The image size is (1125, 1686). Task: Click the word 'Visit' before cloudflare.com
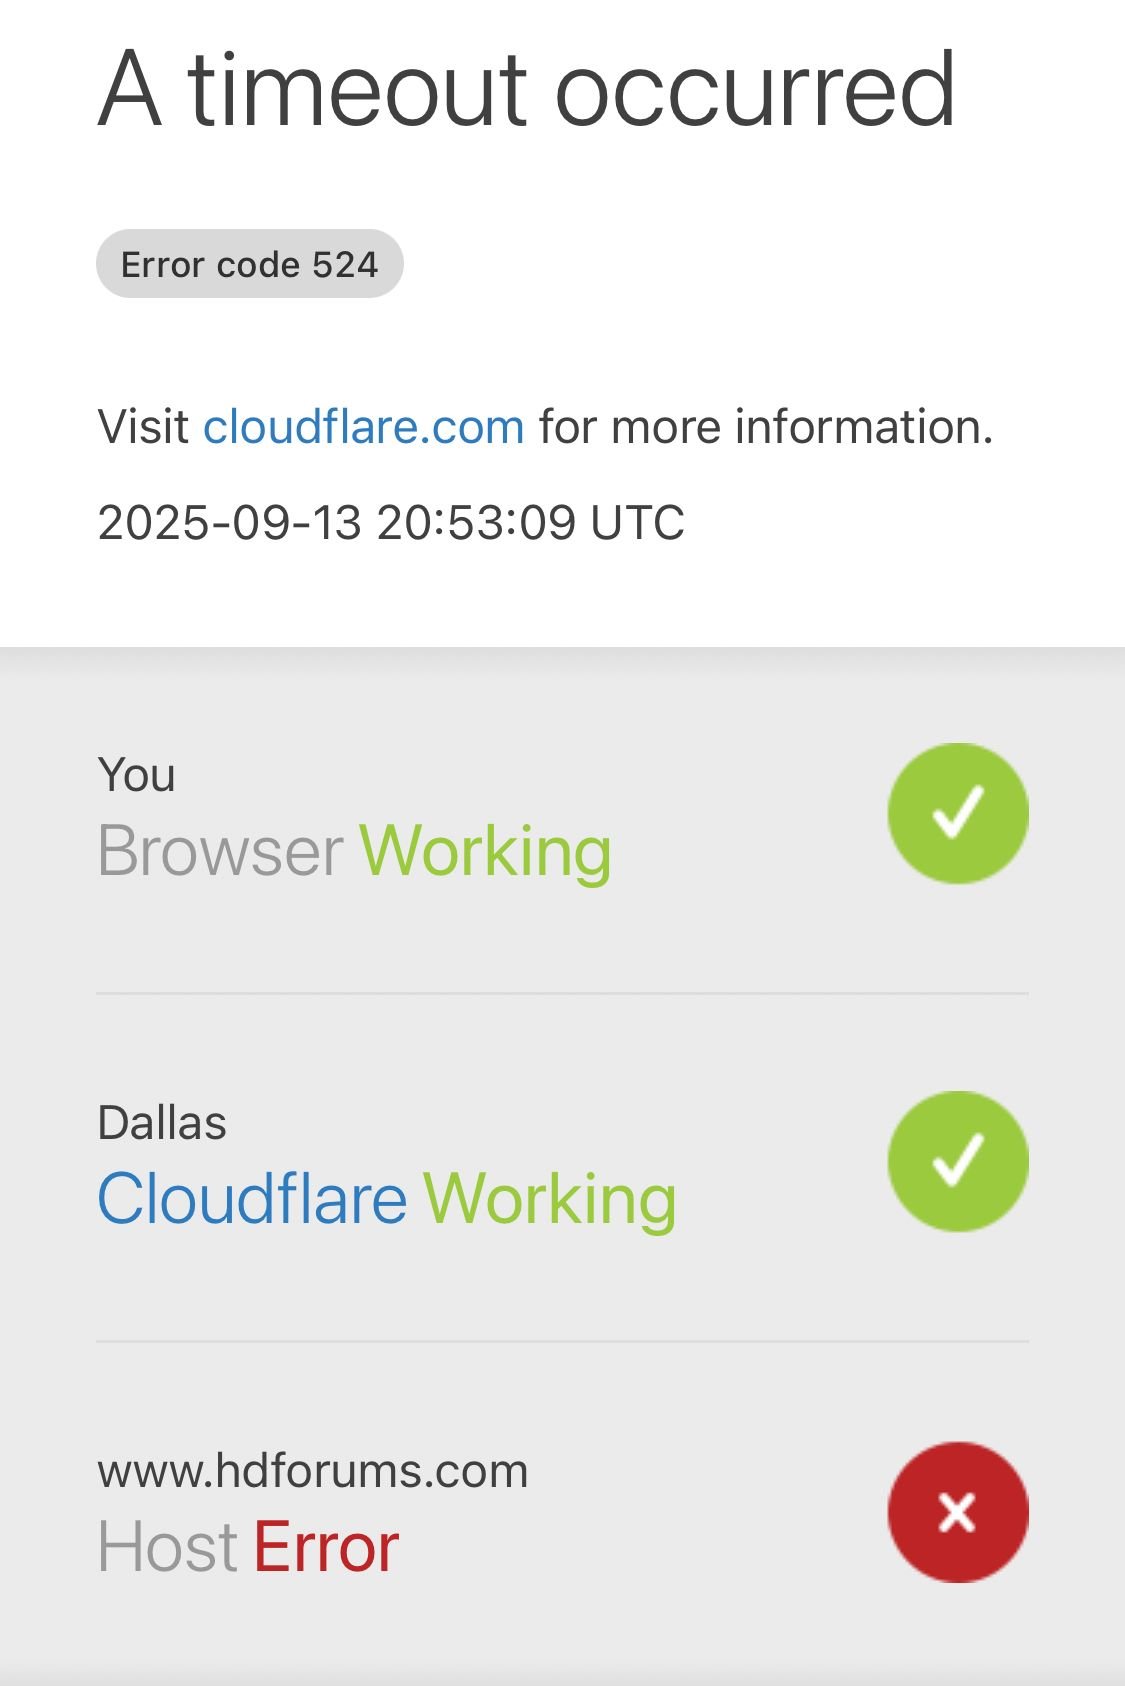pyautogui.click(x=143, y=427)
